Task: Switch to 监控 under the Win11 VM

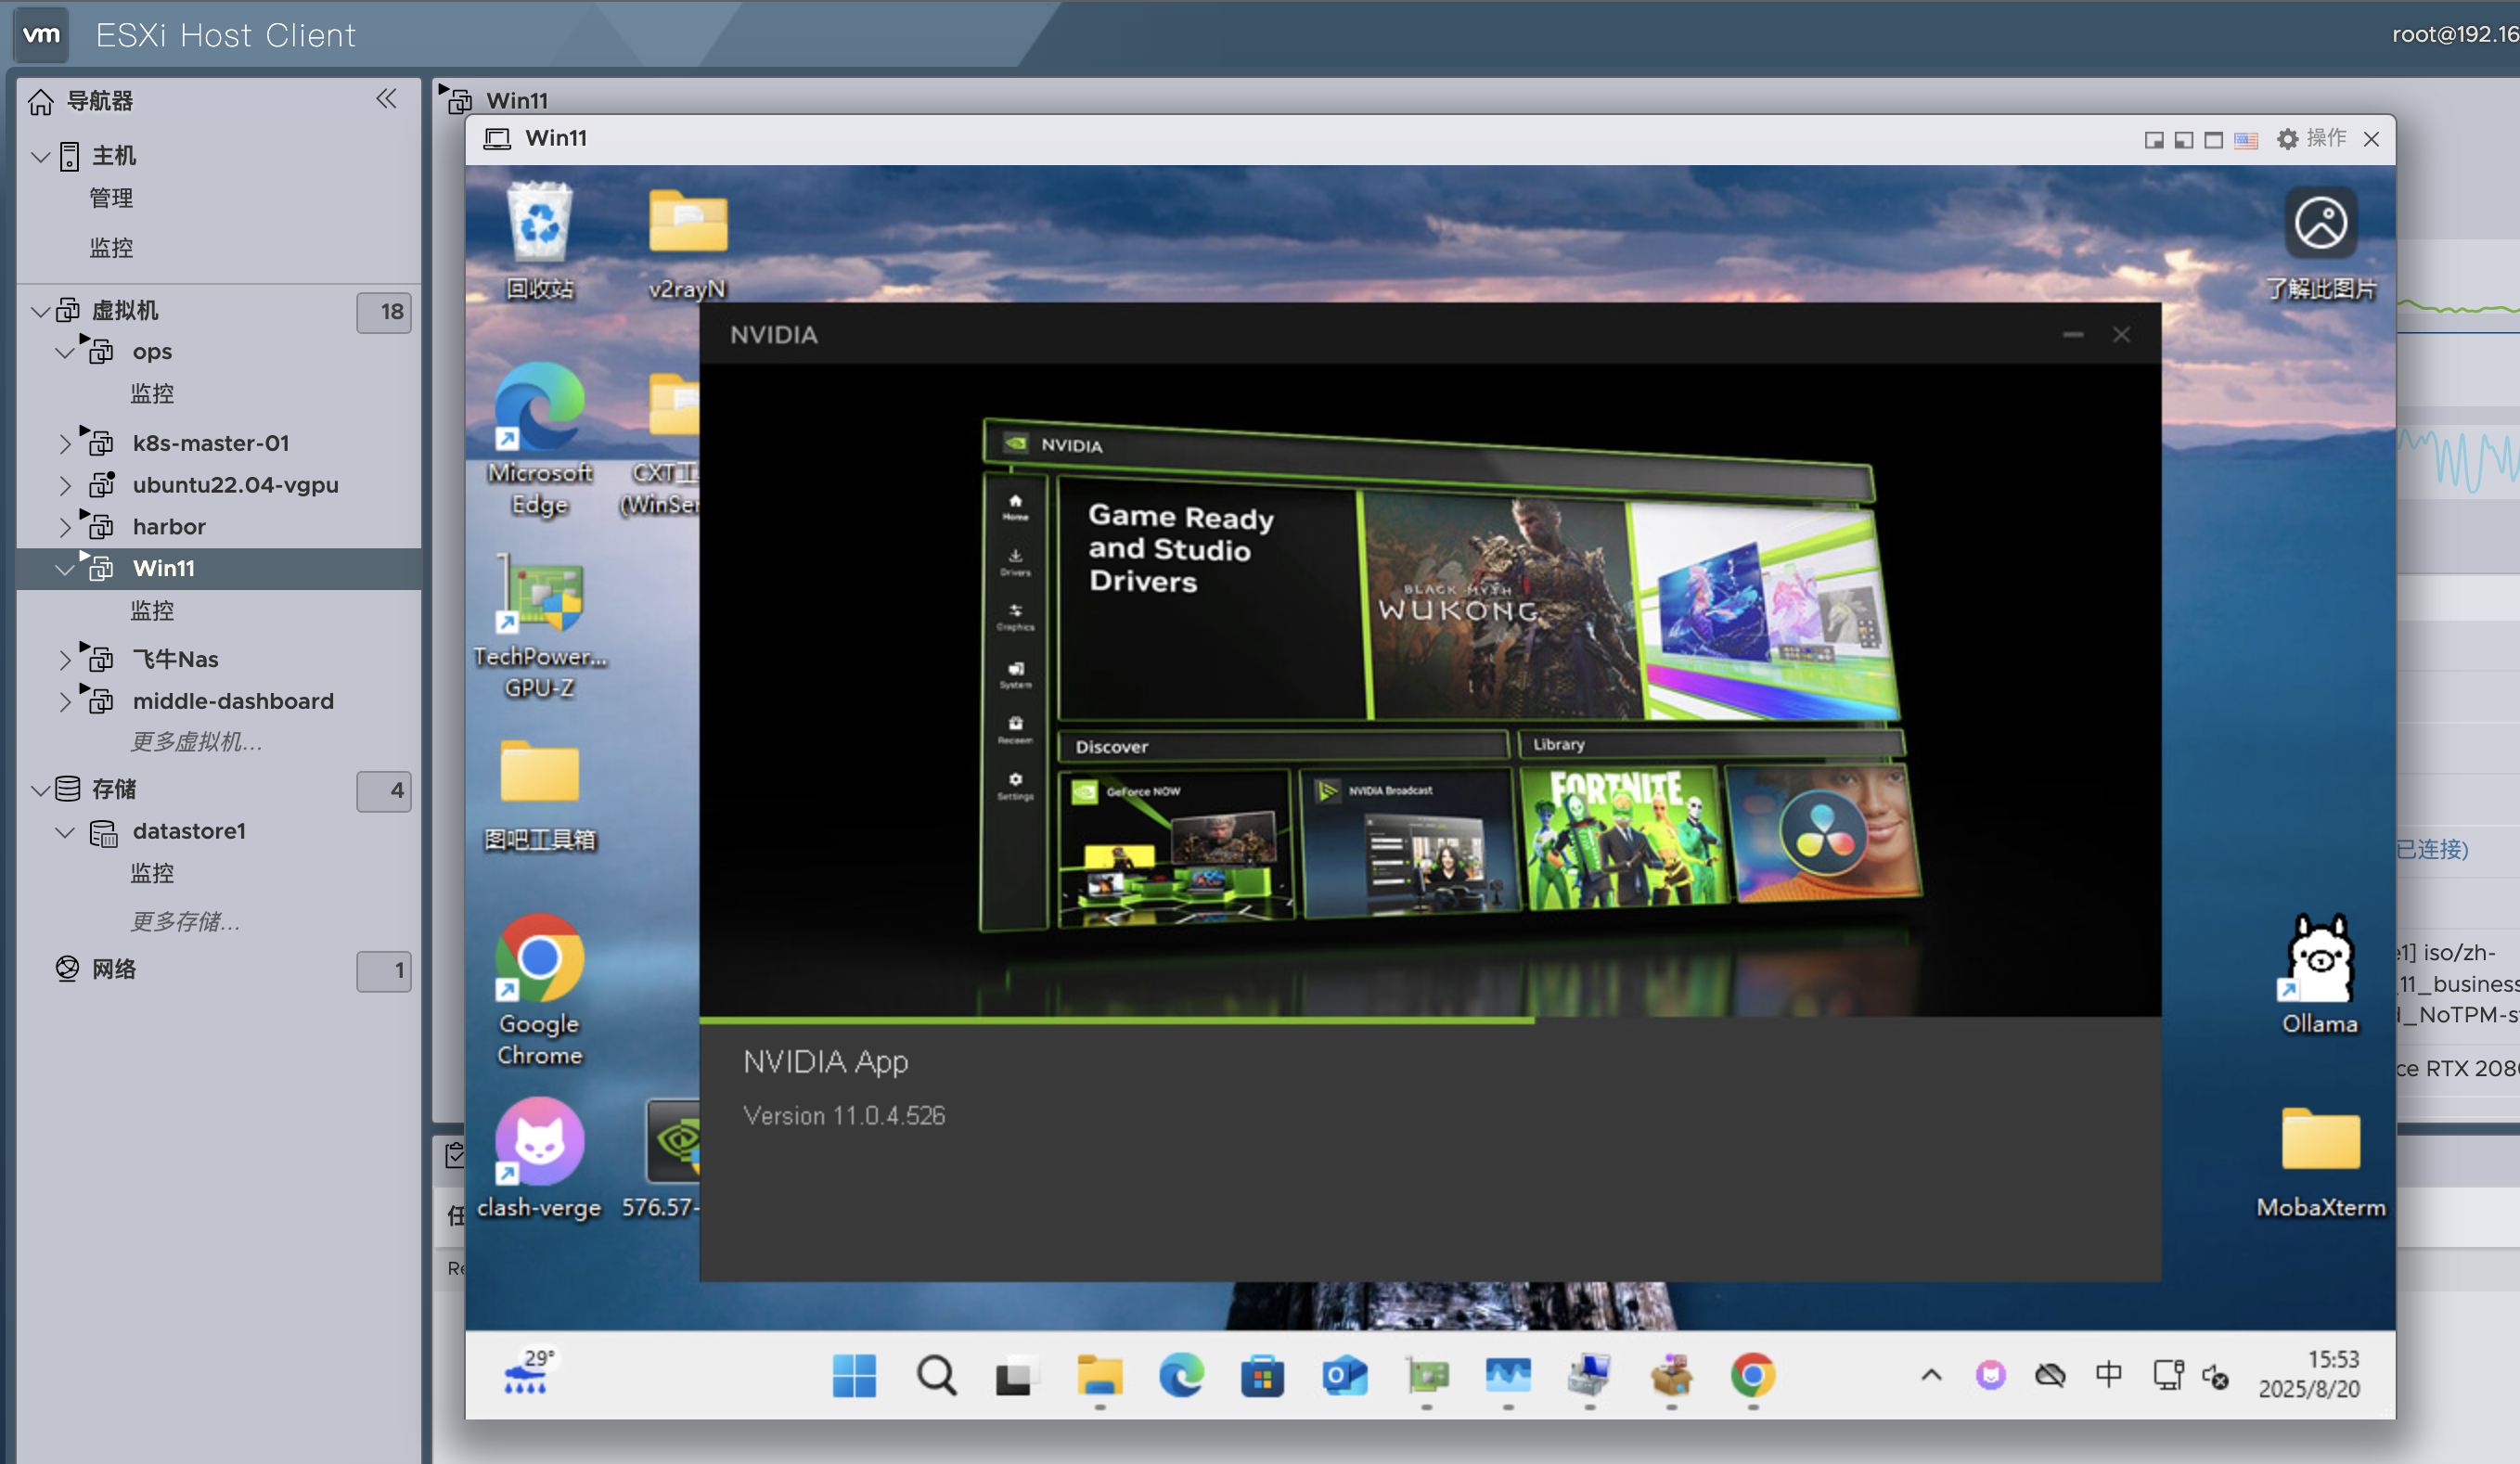Action: [152, 610]
